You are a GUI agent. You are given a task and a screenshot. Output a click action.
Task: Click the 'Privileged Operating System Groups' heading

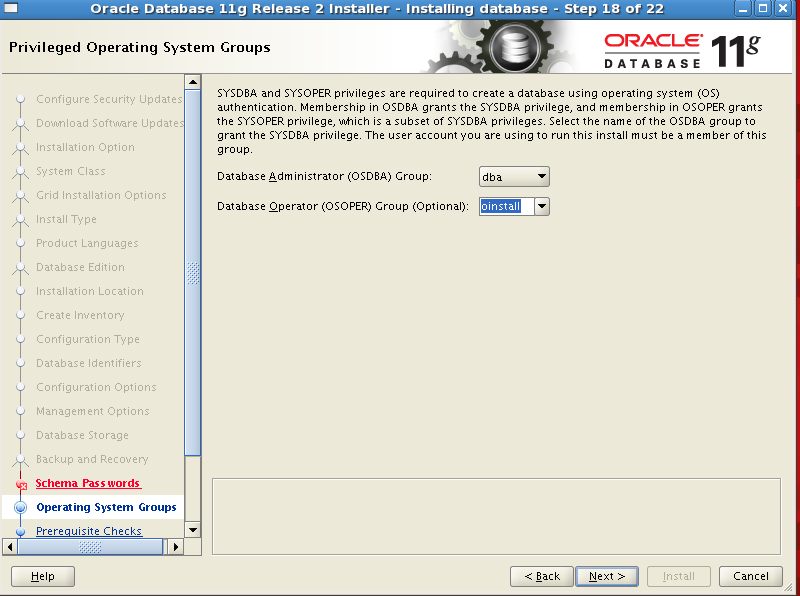tap(140, 47)
